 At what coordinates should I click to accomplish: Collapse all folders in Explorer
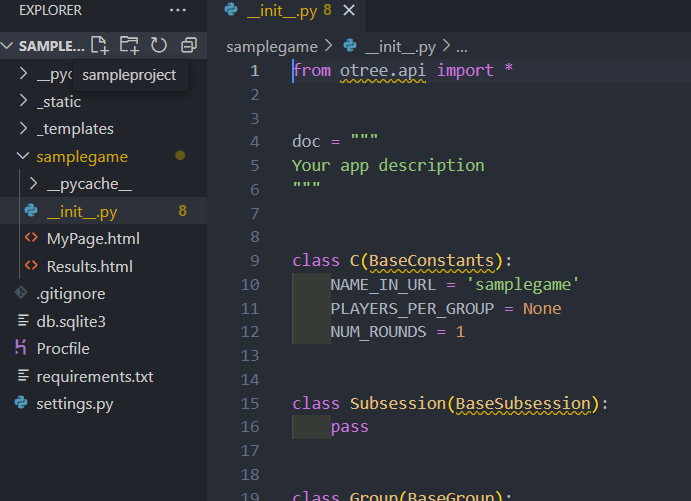pyautogui.click(x=188, y=45)
